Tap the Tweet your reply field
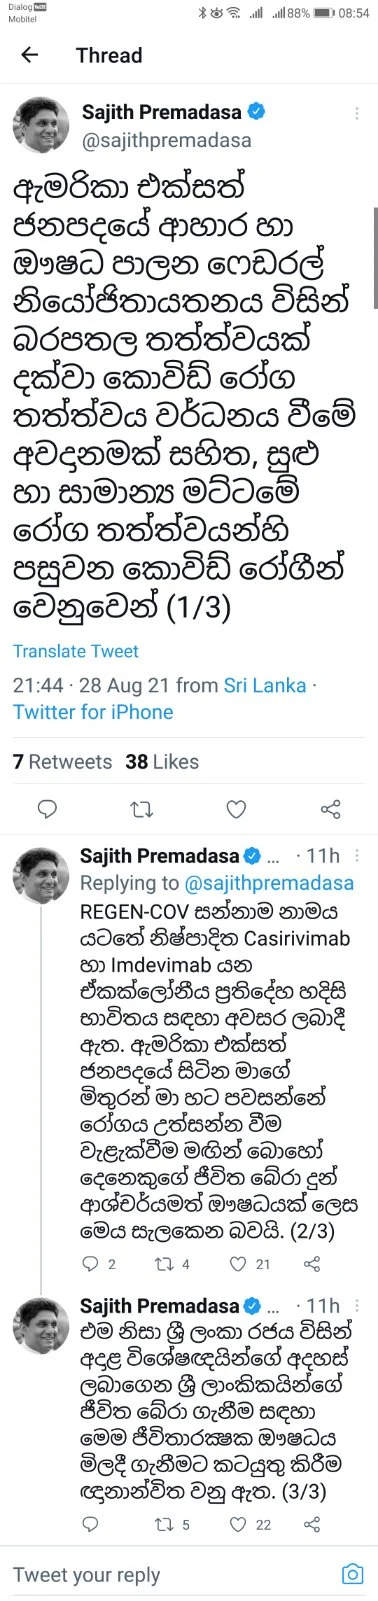The width and height of the screenshot is (378, 1601). 170,1575
